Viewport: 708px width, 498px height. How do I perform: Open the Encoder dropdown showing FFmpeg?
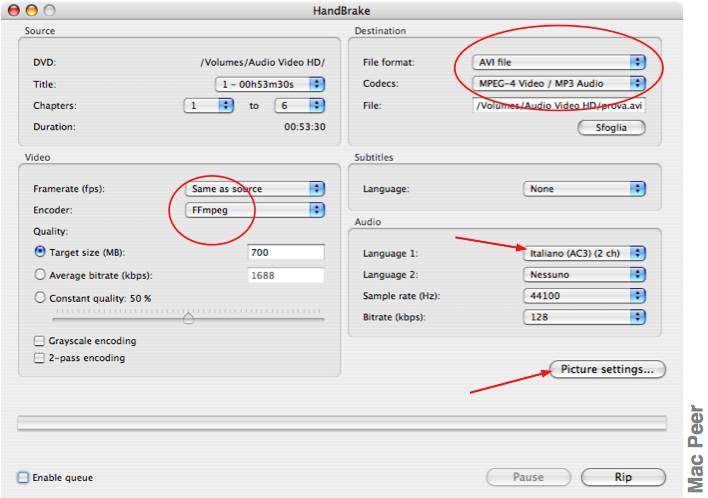pos(255,209)
